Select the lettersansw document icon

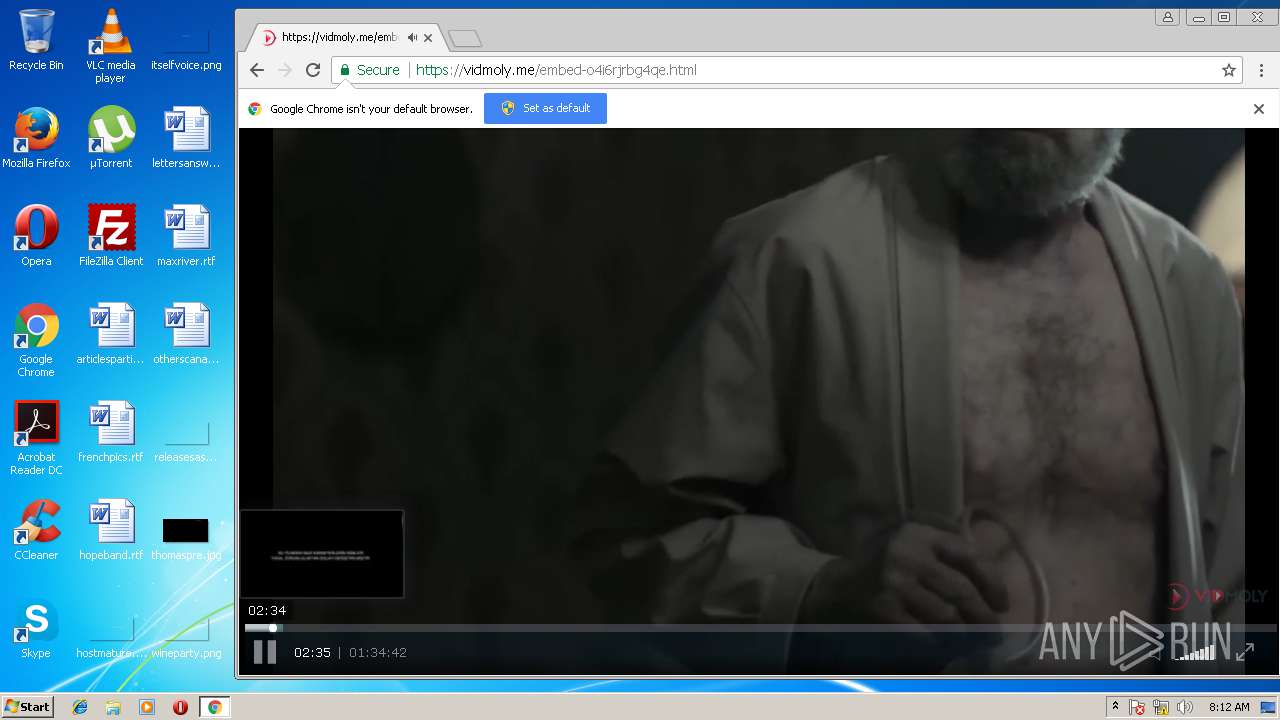[186, 138]
